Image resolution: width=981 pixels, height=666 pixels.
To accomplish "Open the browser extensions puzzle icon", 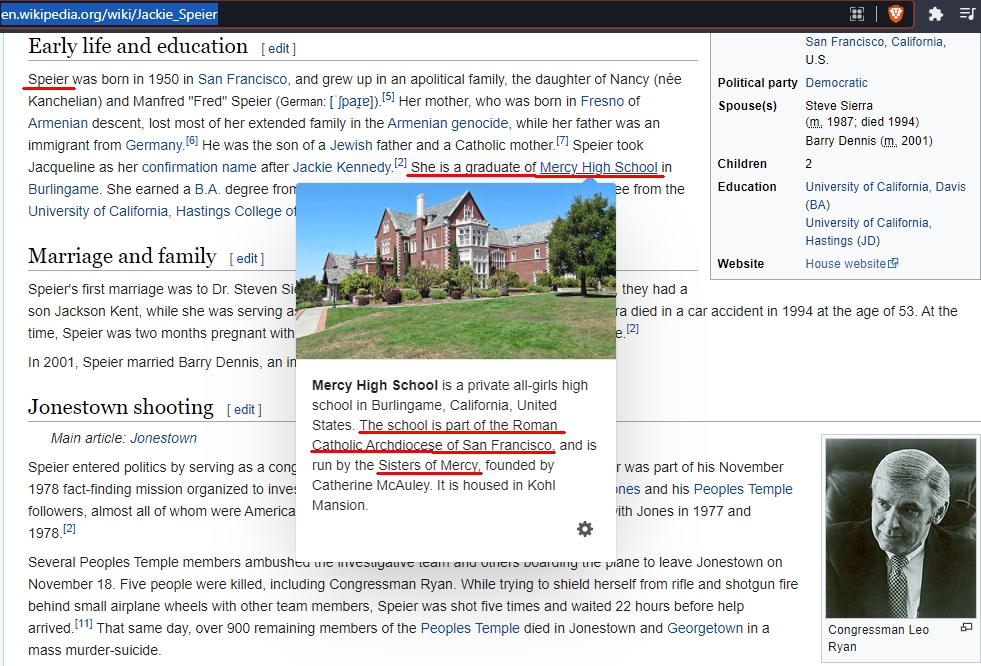I will [935, 14].
